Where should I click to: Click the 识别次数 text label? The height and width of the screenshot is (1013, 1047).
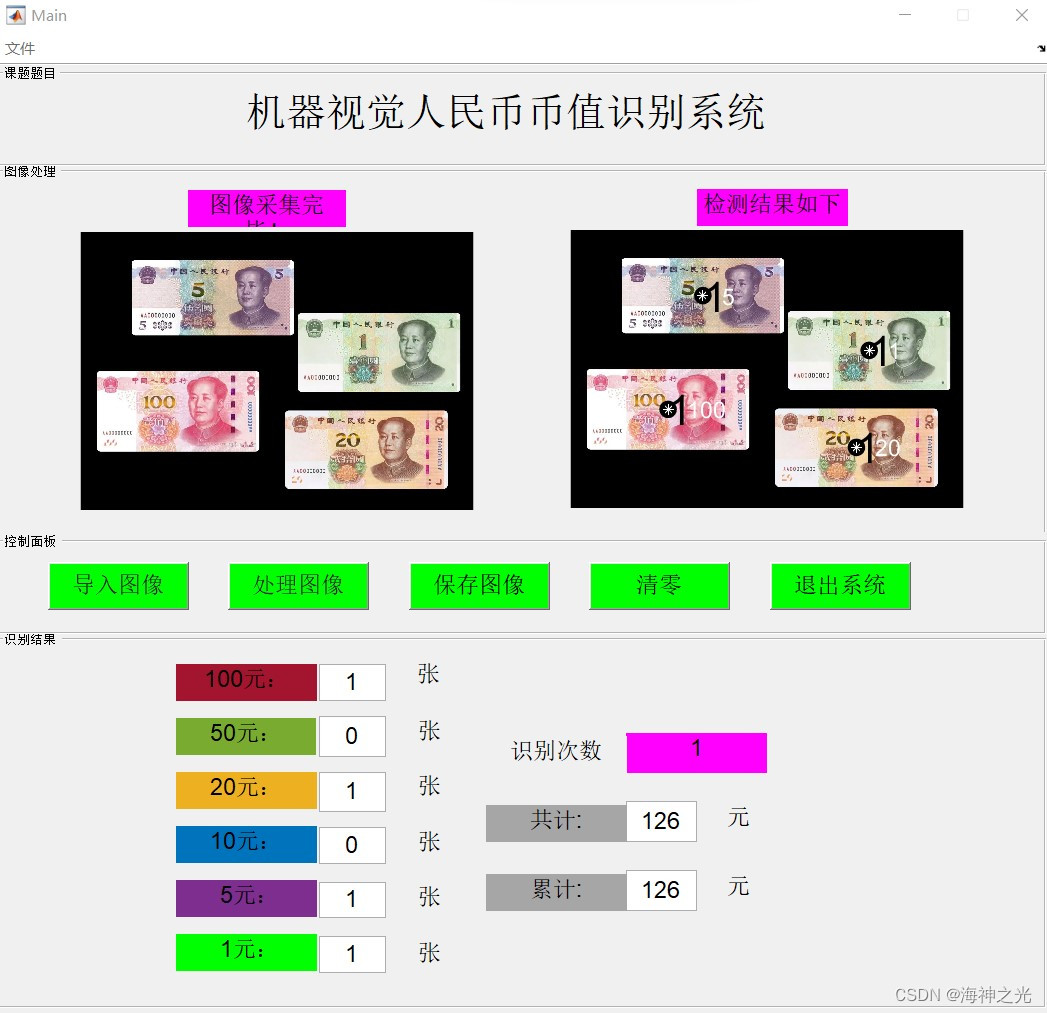pyautogui.click(x=556, y=751)
